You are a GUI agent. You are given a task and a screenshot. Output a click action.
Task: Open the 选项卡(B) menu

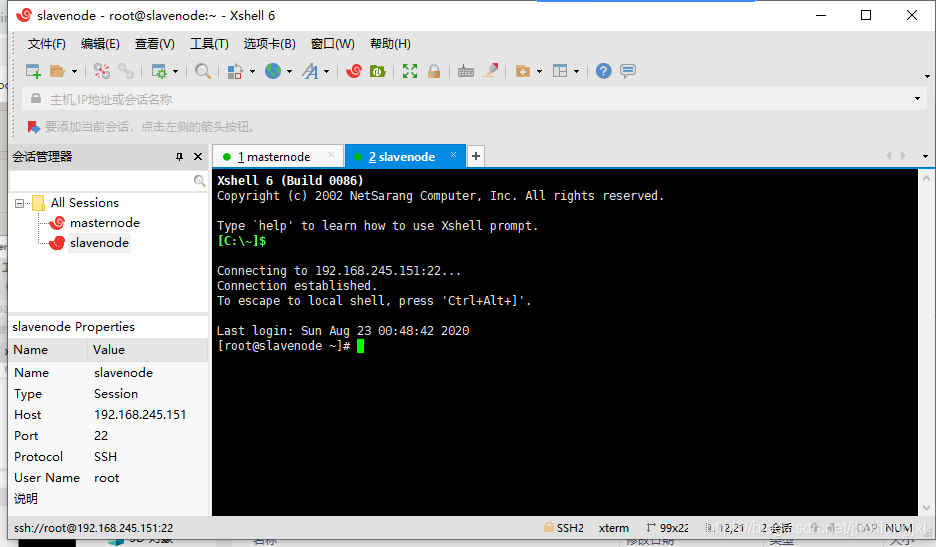pos(269,44)
